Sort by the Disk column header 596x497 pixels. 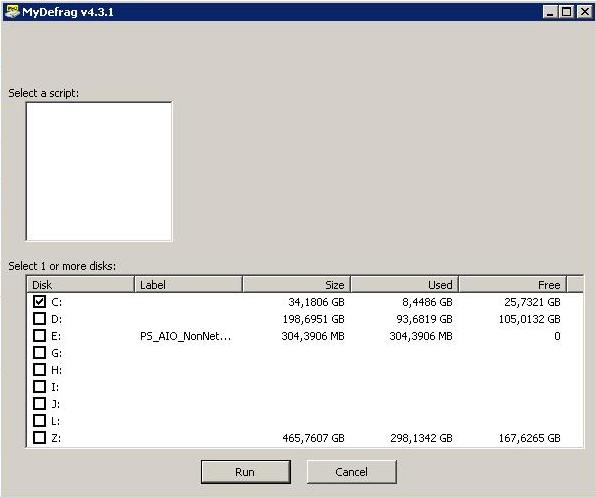pyautogui.click(x=81, y=285)
